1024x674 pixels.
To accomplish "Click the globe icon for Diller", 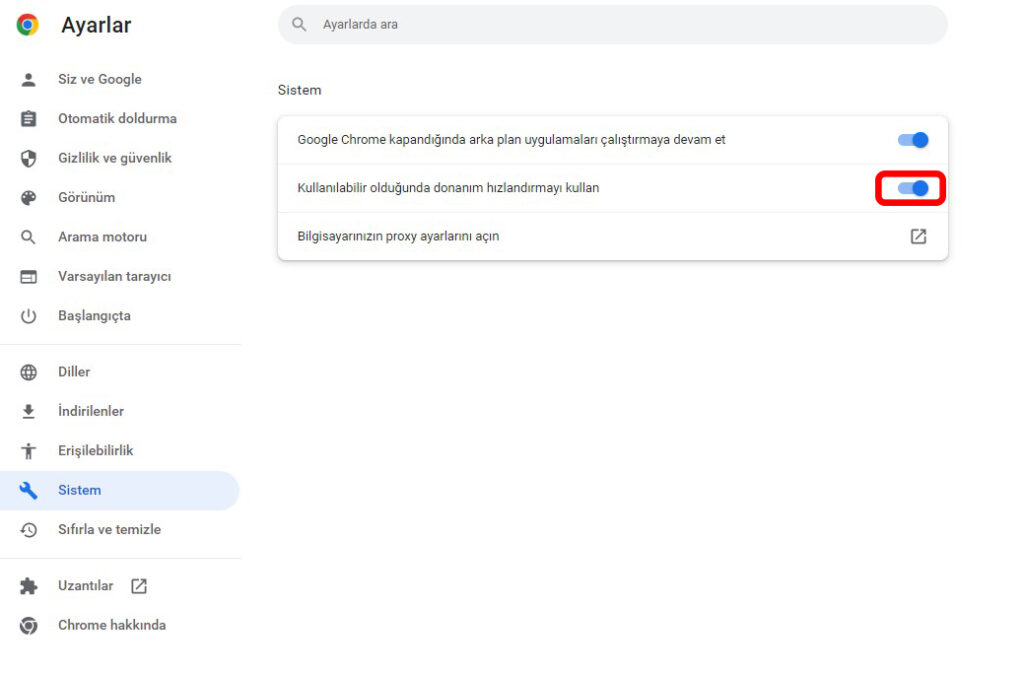I will 28,372.
